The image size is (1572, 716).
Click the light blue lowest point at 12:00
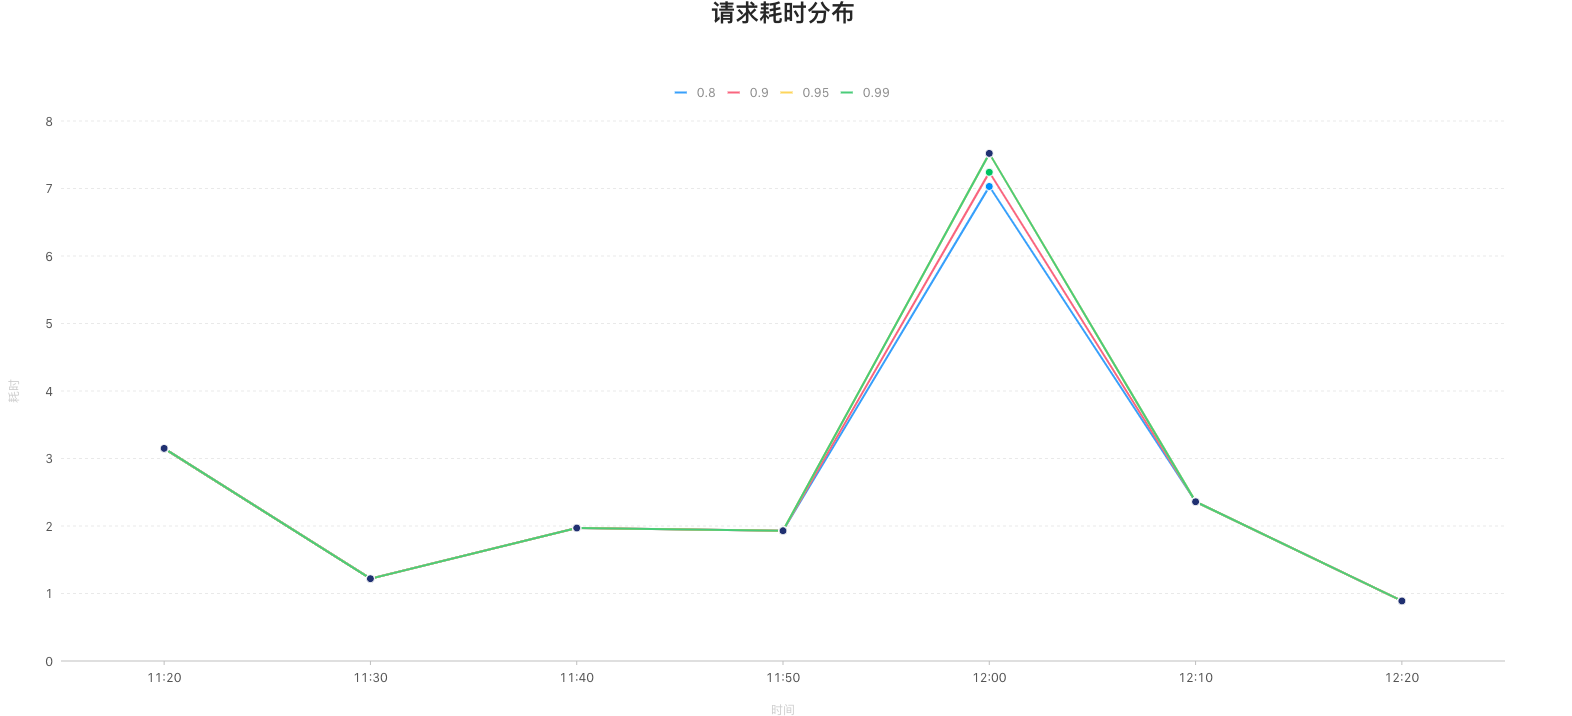click(x=989, y=187)
